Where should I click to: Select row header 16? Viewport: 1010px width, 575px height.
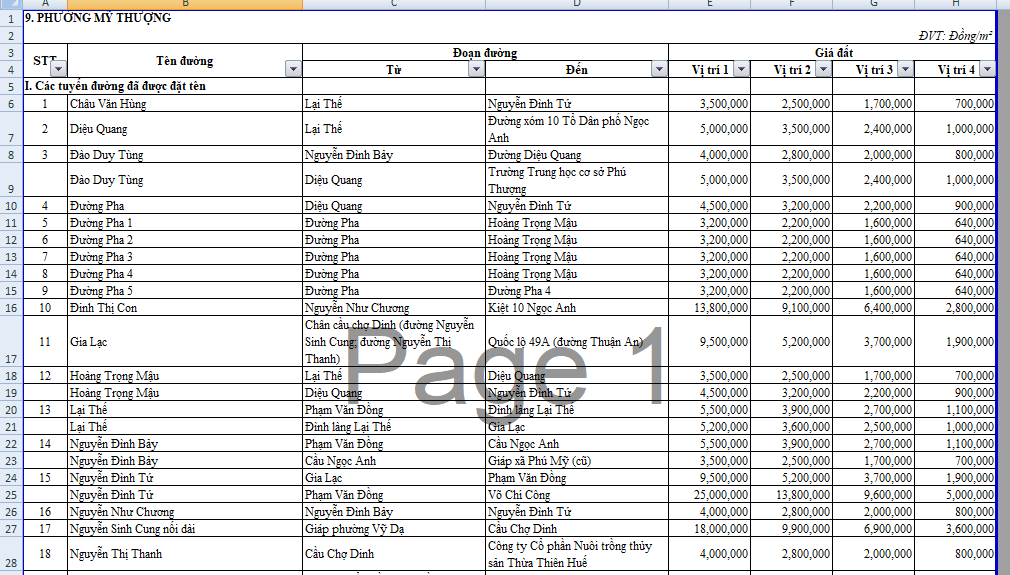point(11,308)
